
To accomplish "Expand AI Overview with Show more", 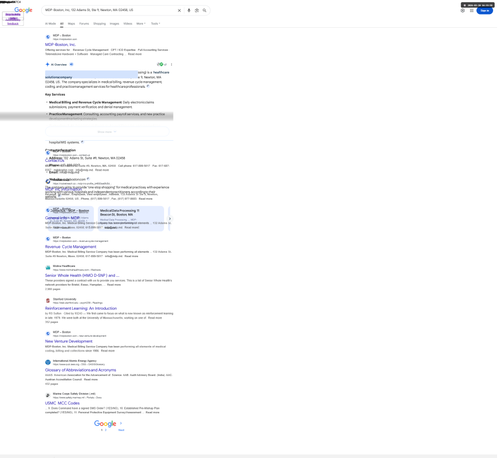I will (x=107, y=132).
